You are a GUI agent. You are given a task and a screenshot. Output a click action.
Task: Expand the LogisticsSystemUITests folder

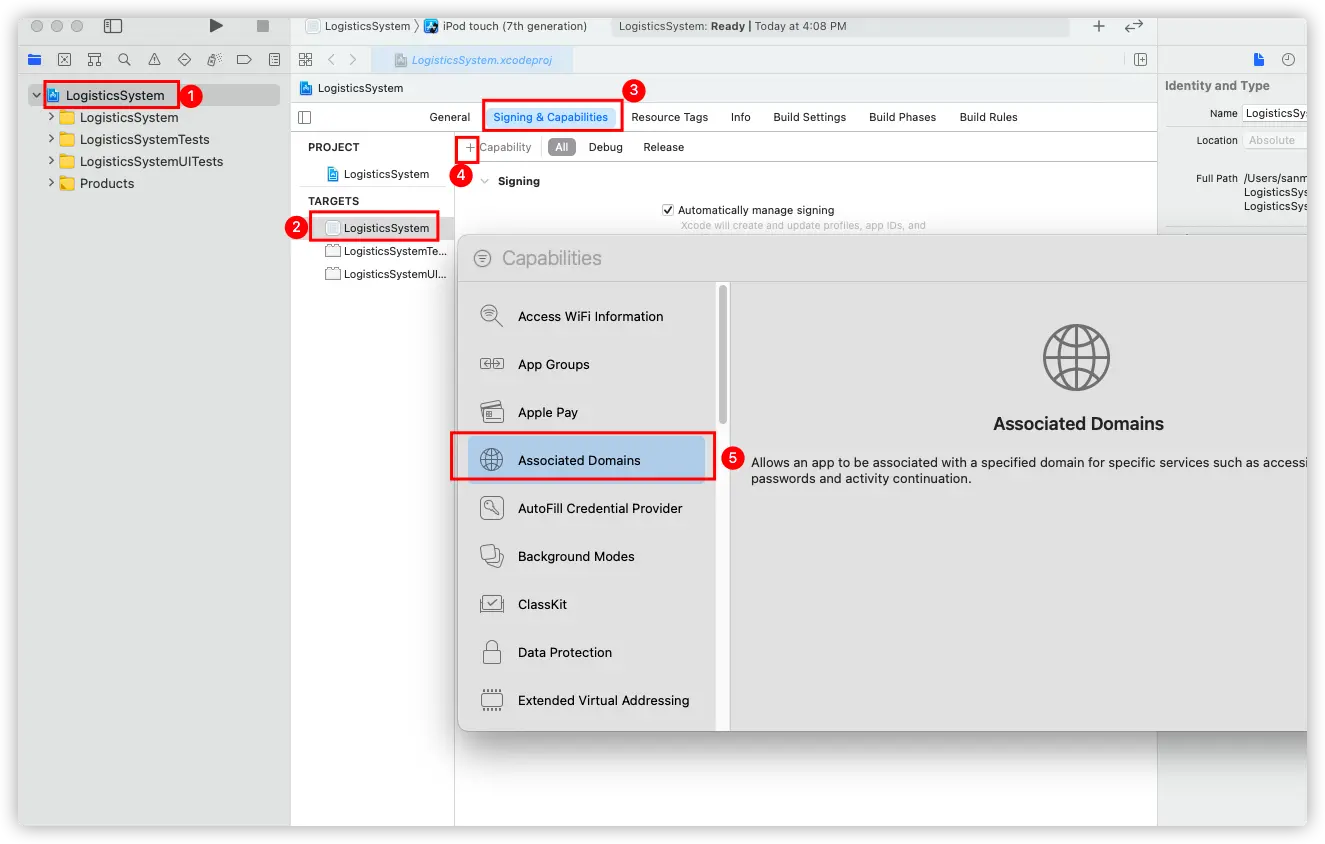[x=51, y=161]
